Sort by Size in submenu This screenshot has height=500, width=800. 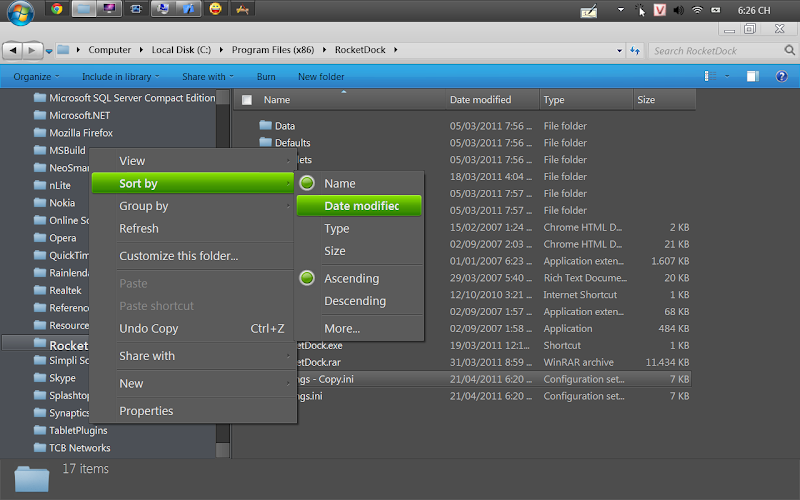pyautogui.click(x=359, y=251)
